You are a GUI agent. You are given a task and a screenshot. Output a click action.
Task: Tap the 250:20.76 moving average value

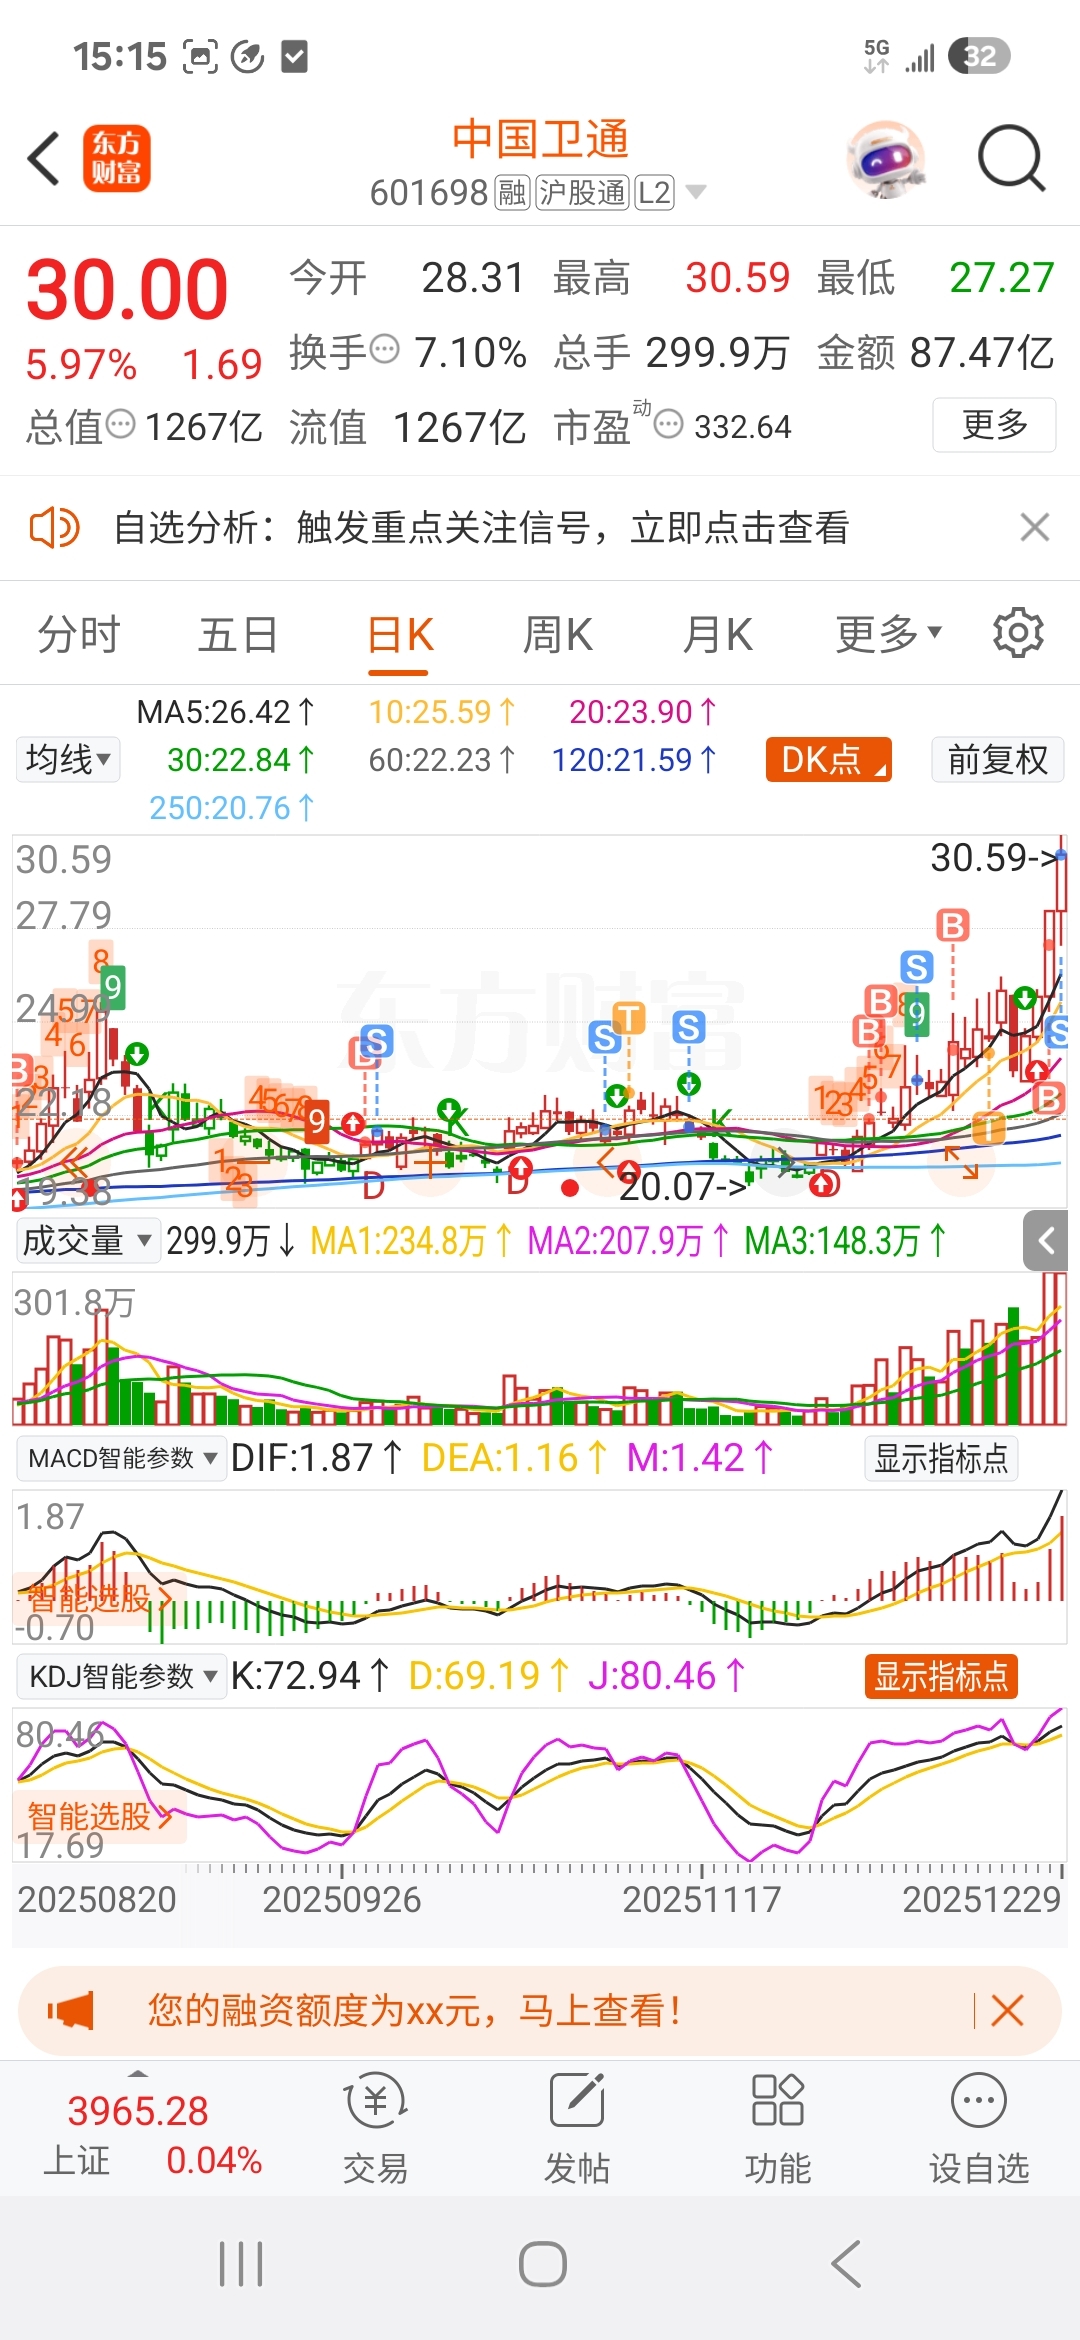click(x=232, y=807)
